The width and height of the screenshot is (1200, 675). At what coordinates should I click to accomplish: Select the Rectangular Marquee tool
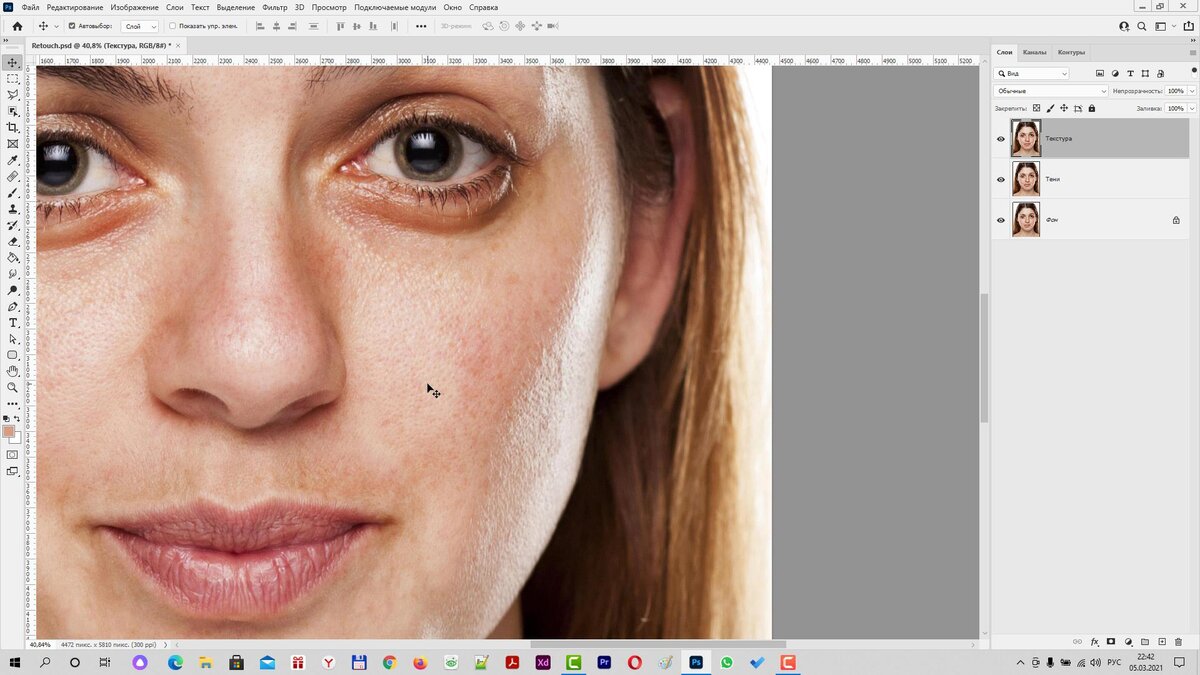(13, 78)
